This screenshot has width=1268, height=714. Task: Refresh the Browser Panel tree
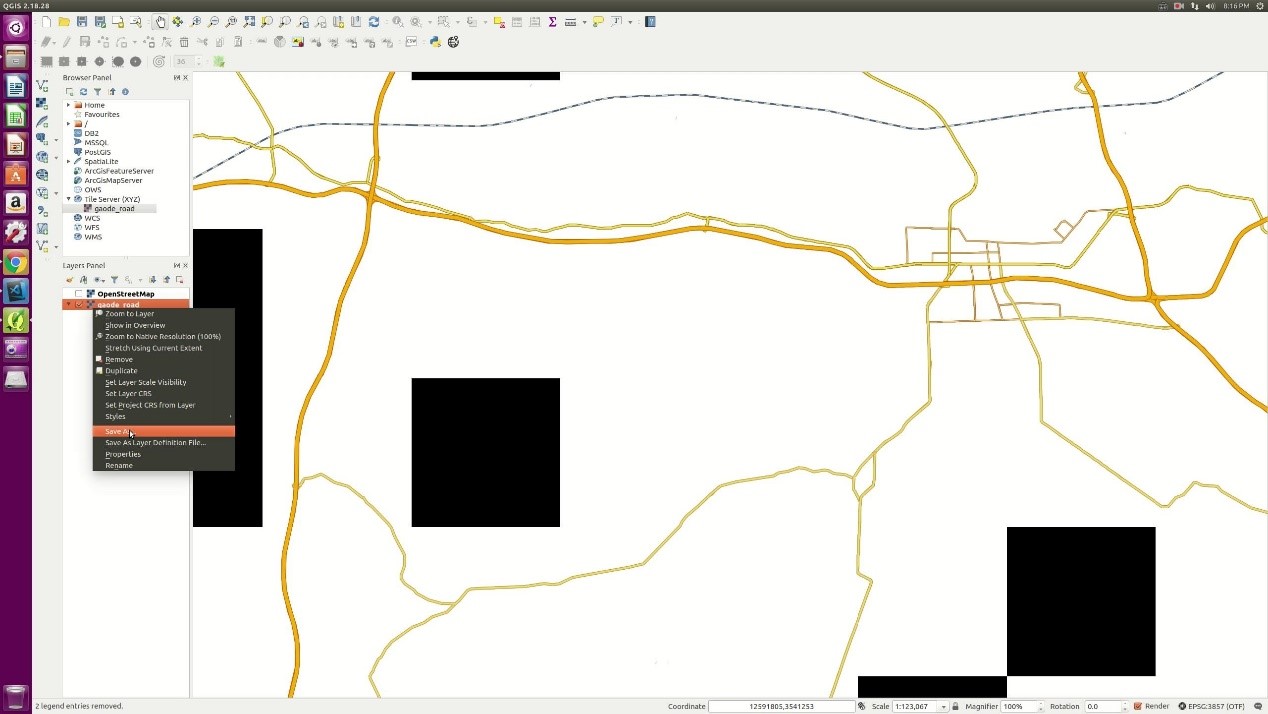[x=83, y=92]
